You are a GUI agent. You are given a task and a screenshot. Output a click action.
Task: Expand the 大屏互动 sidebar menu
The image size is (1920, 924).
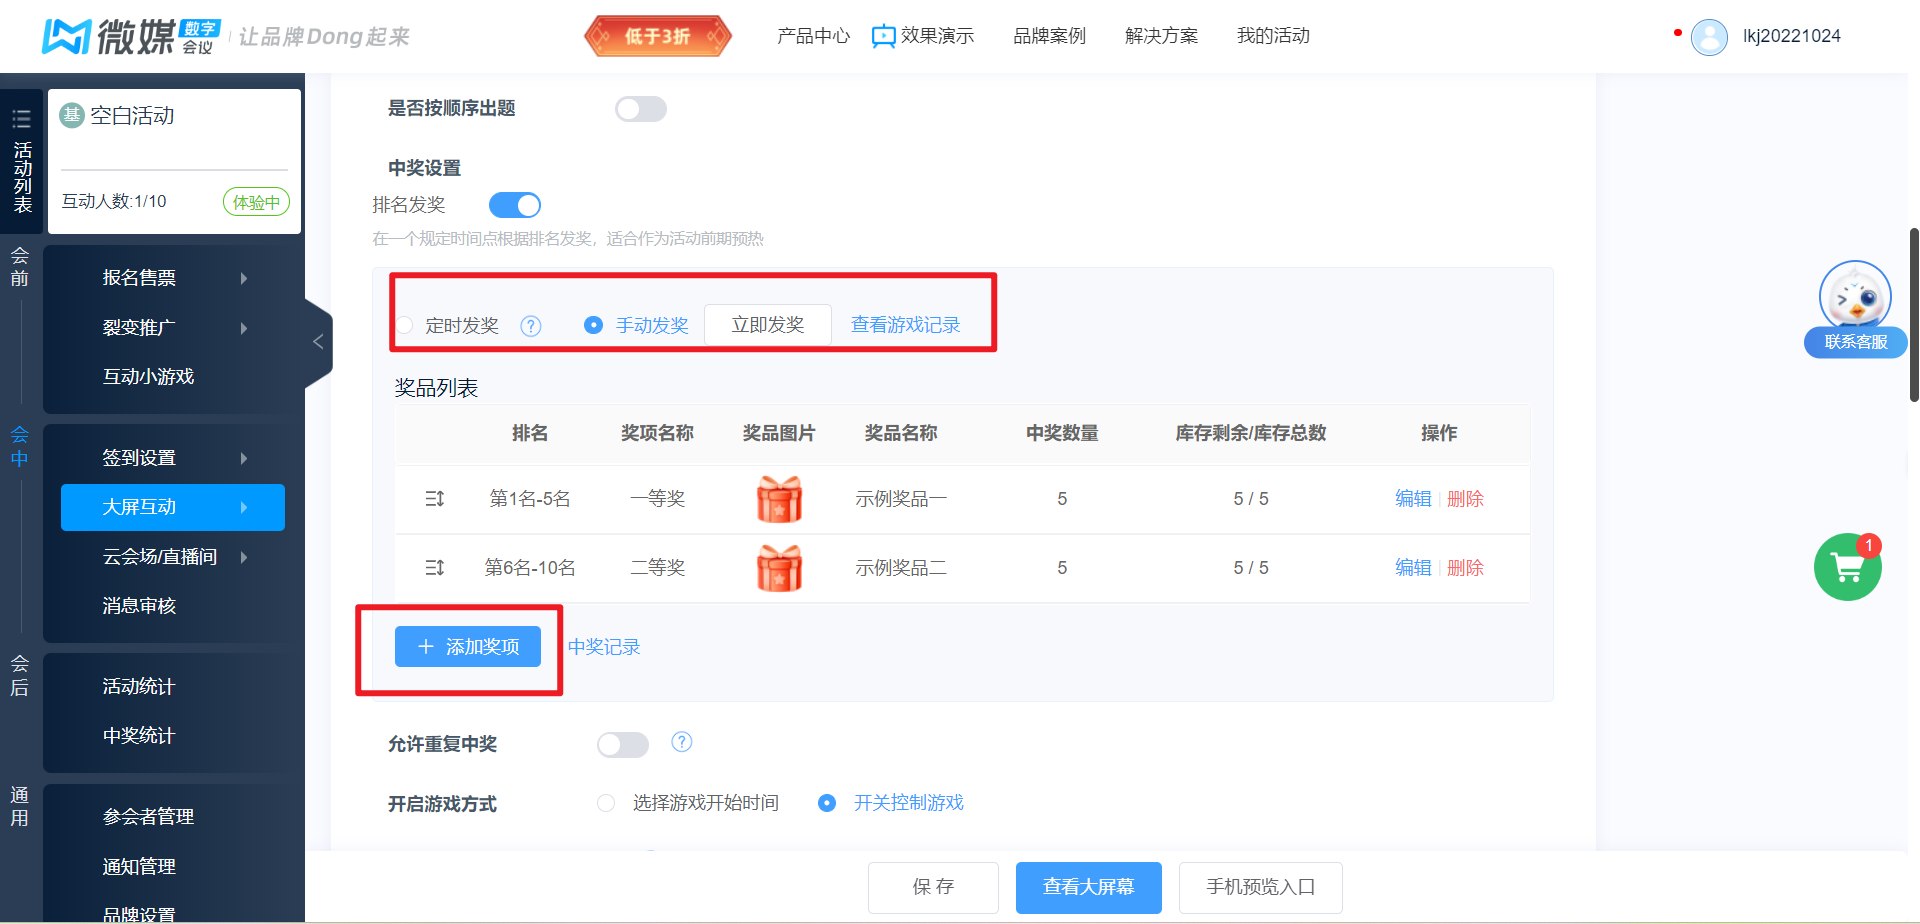173,507
